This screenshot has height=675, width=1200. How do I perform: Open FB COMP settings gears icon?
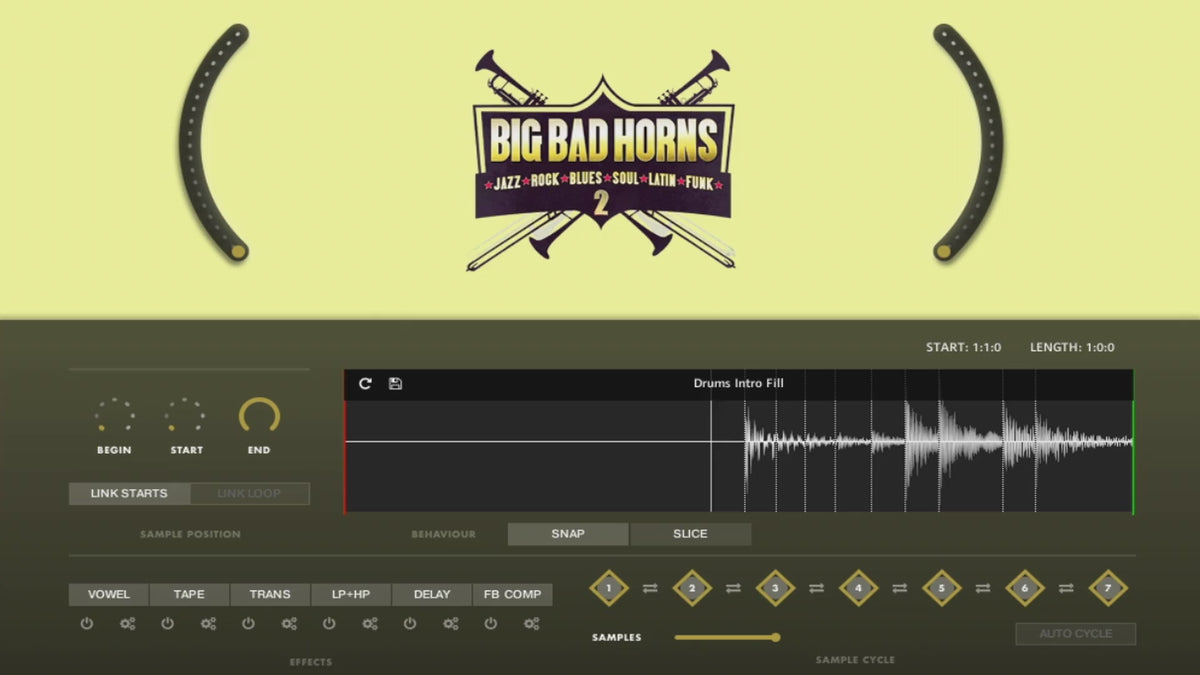(531, 624)
